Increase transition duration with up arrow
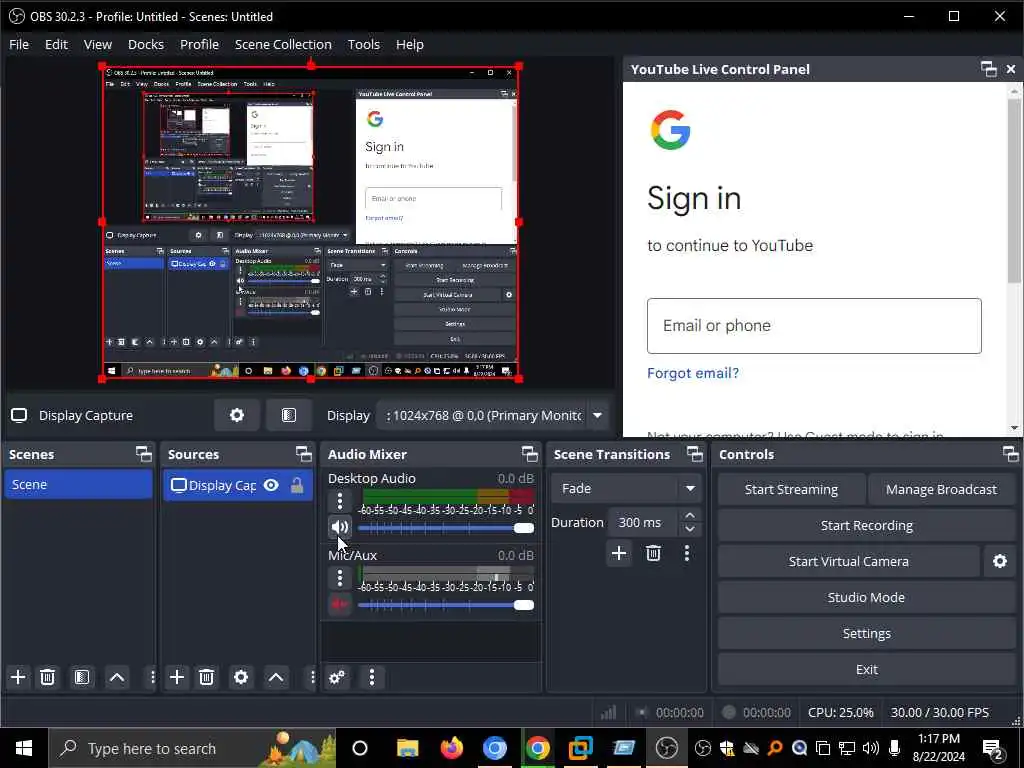The height and width of the screenshot is (768, 1024). (690, 515)
